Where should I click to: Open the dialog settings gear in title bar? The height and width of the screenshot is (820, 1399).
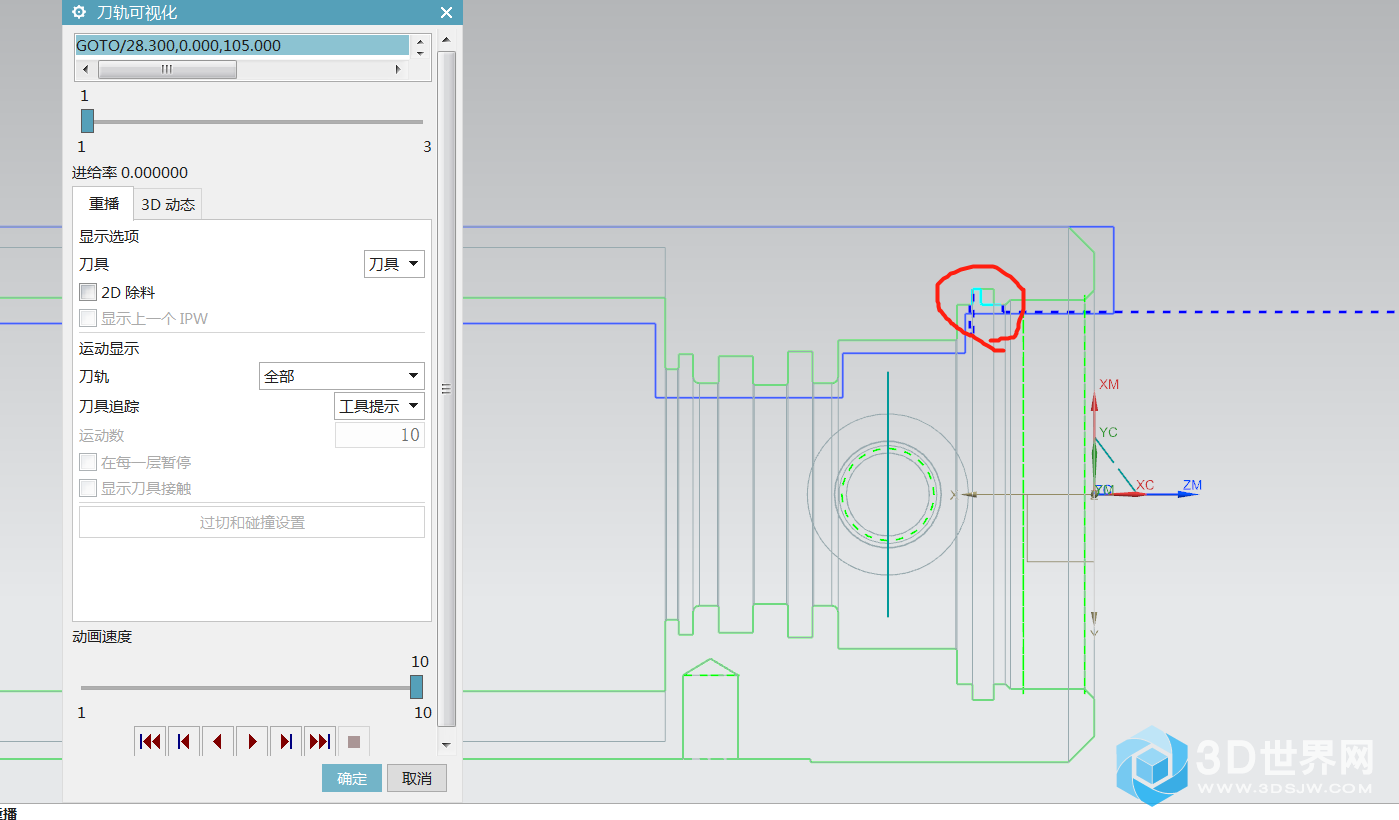click(80, 13)
